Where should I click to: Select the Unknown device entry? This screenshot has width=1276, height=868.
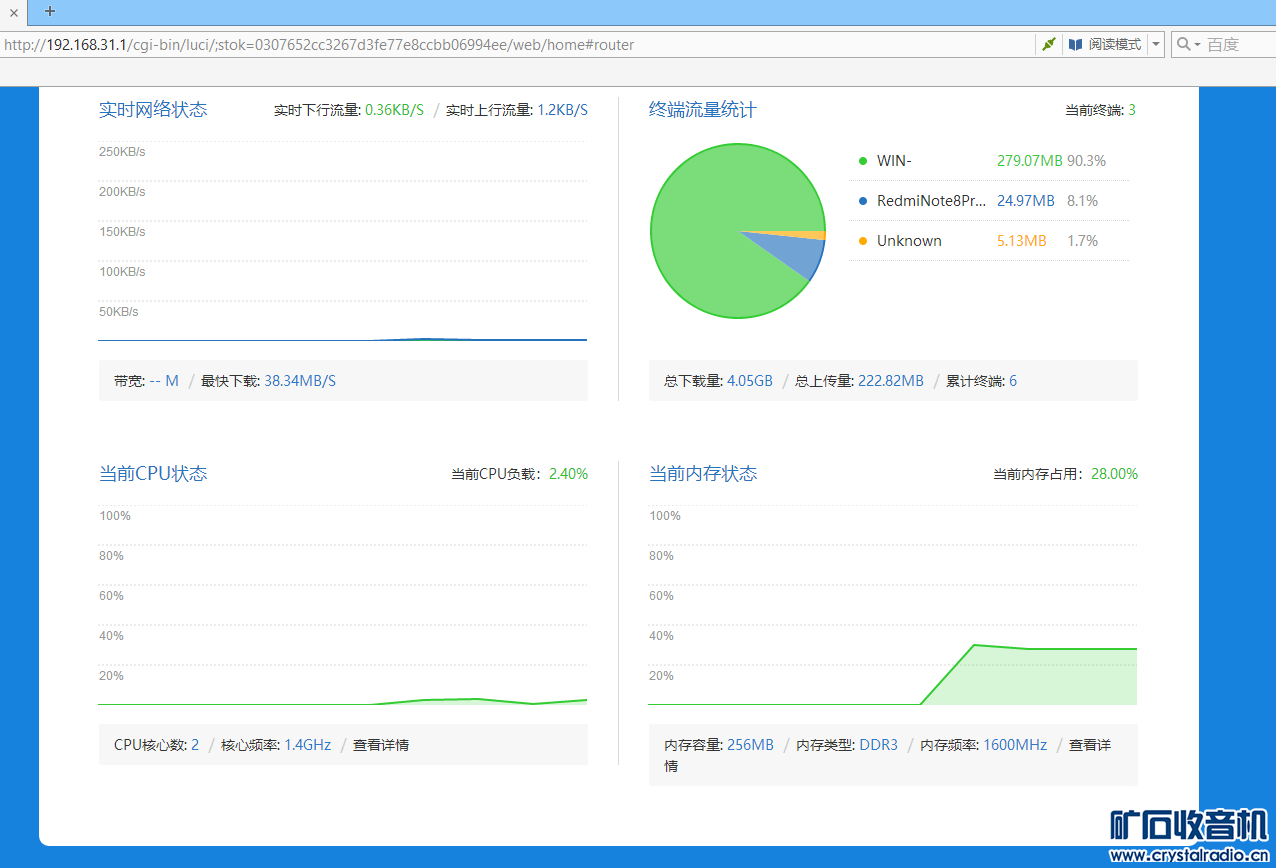pos(909,241)
